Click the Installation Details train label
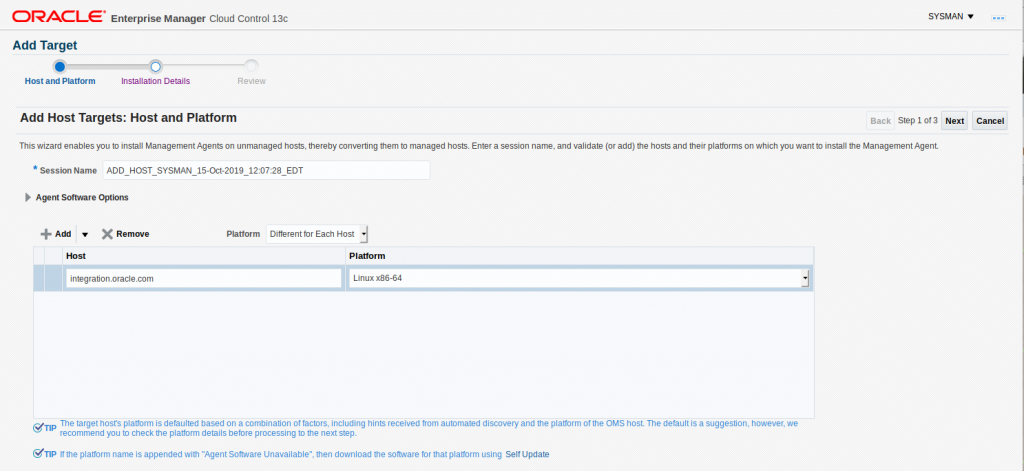The width and height of the screenshot is (1024, 471). (155, 81)
